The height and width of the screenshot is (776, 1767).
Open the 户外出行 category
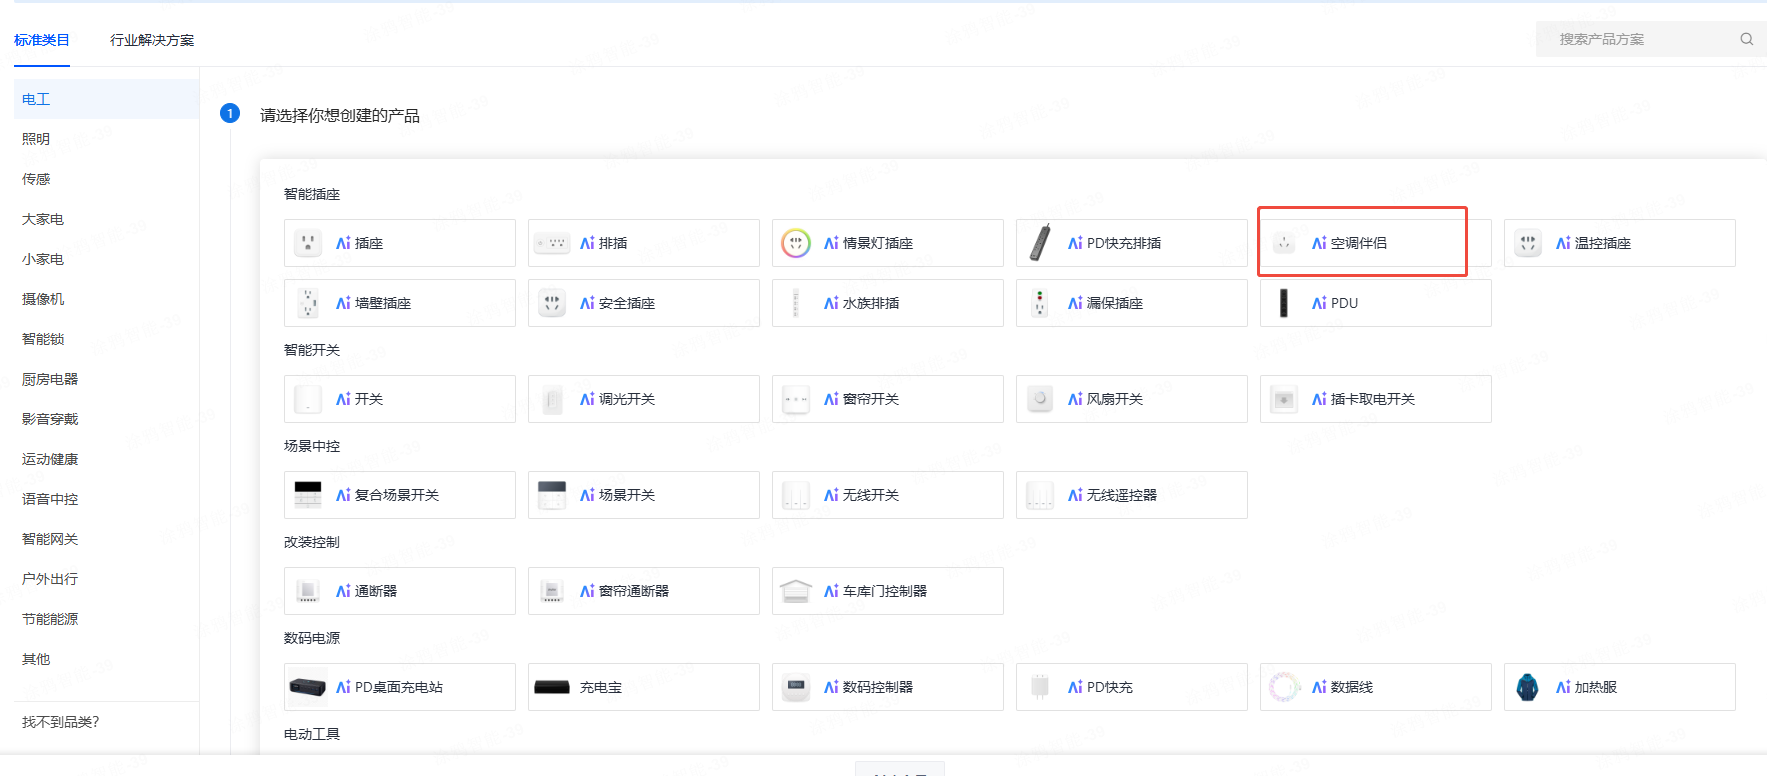(x=106, y=579)
